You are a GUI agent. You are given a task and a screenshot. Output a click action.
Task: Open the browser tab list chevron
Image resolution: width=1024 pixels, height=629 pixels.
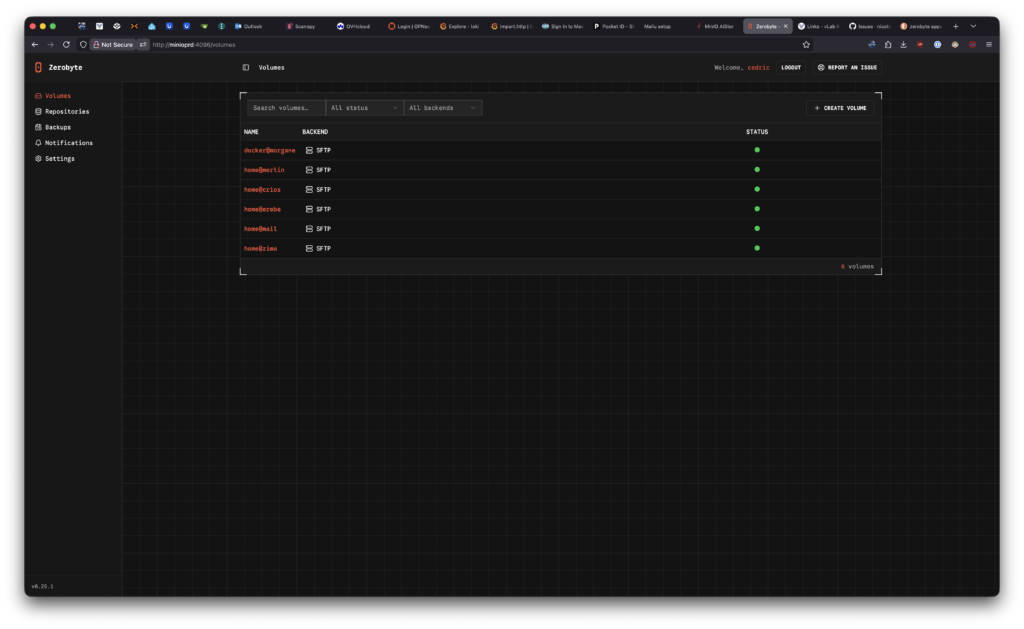click(973, 26)
